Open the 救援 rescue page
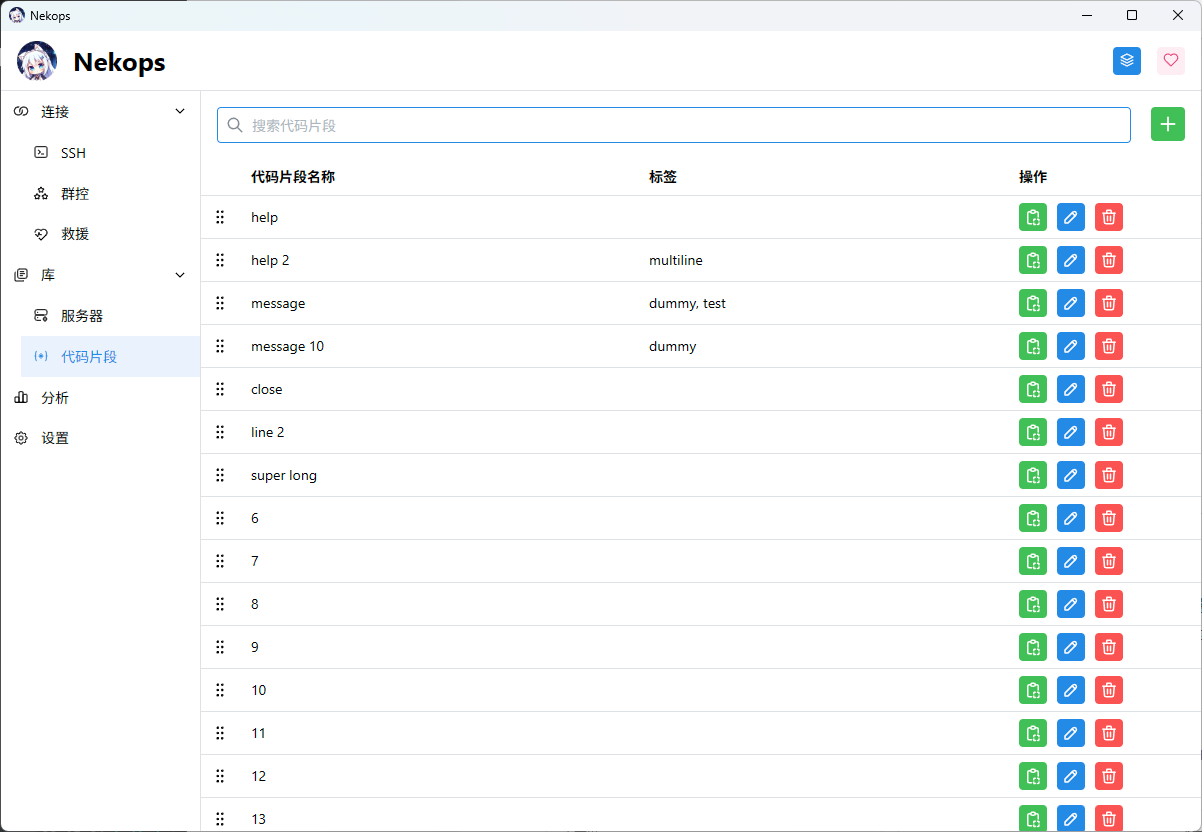This screenshot has height=832, width=1202. [75, 234]
